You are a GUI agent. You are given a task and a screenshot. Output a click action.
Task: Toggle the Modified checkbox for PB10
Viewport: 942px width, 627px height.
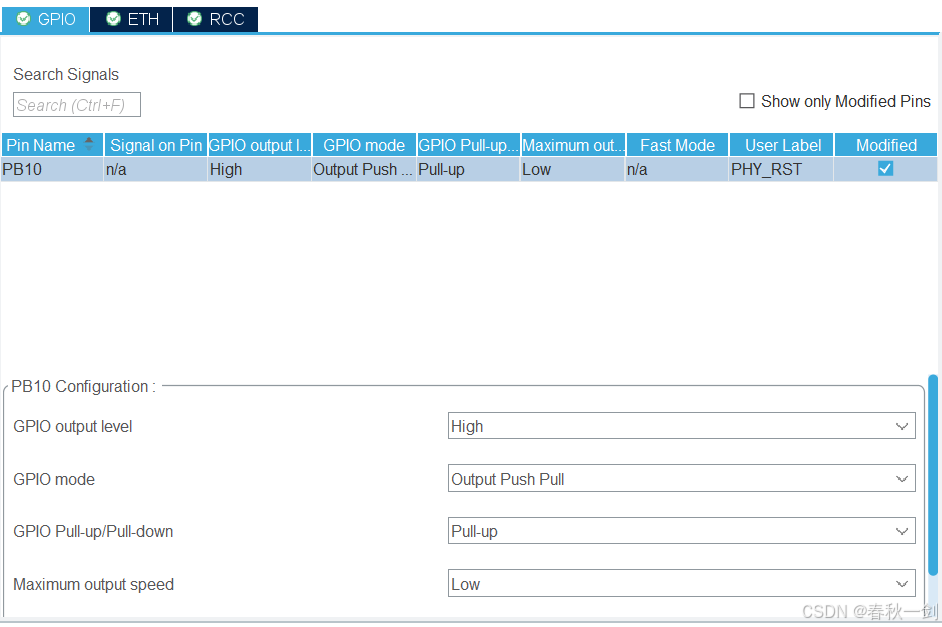[885, 169]
